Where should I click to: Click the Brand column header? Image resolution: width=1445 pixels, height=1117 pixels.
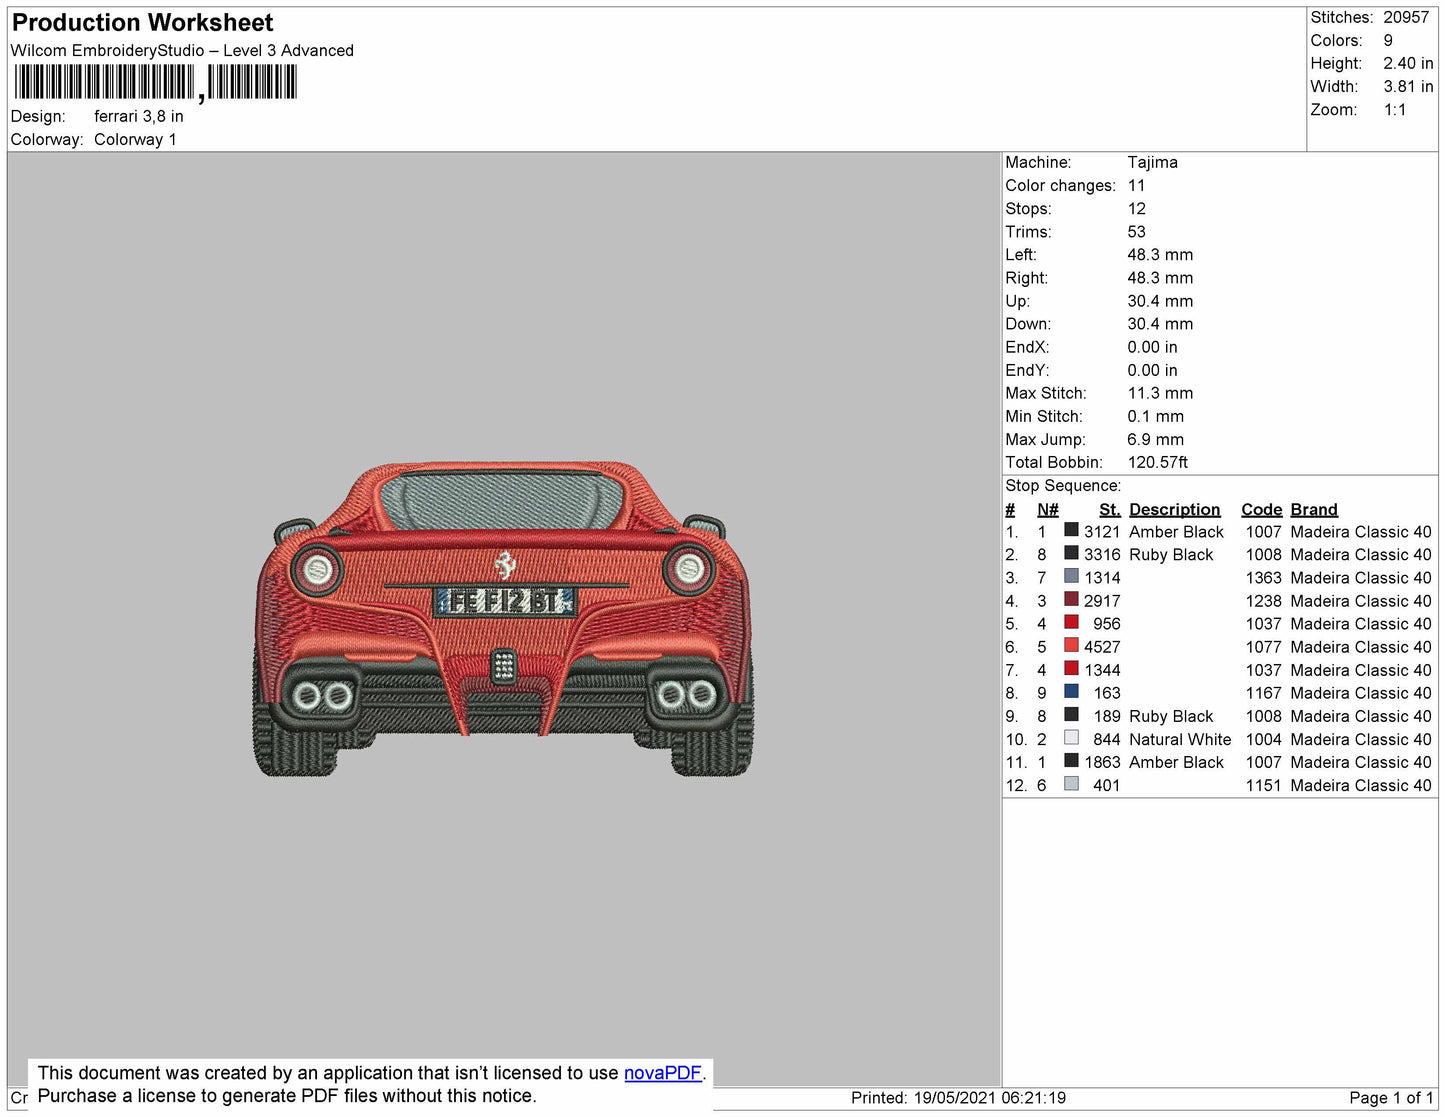click(1313, 509)
